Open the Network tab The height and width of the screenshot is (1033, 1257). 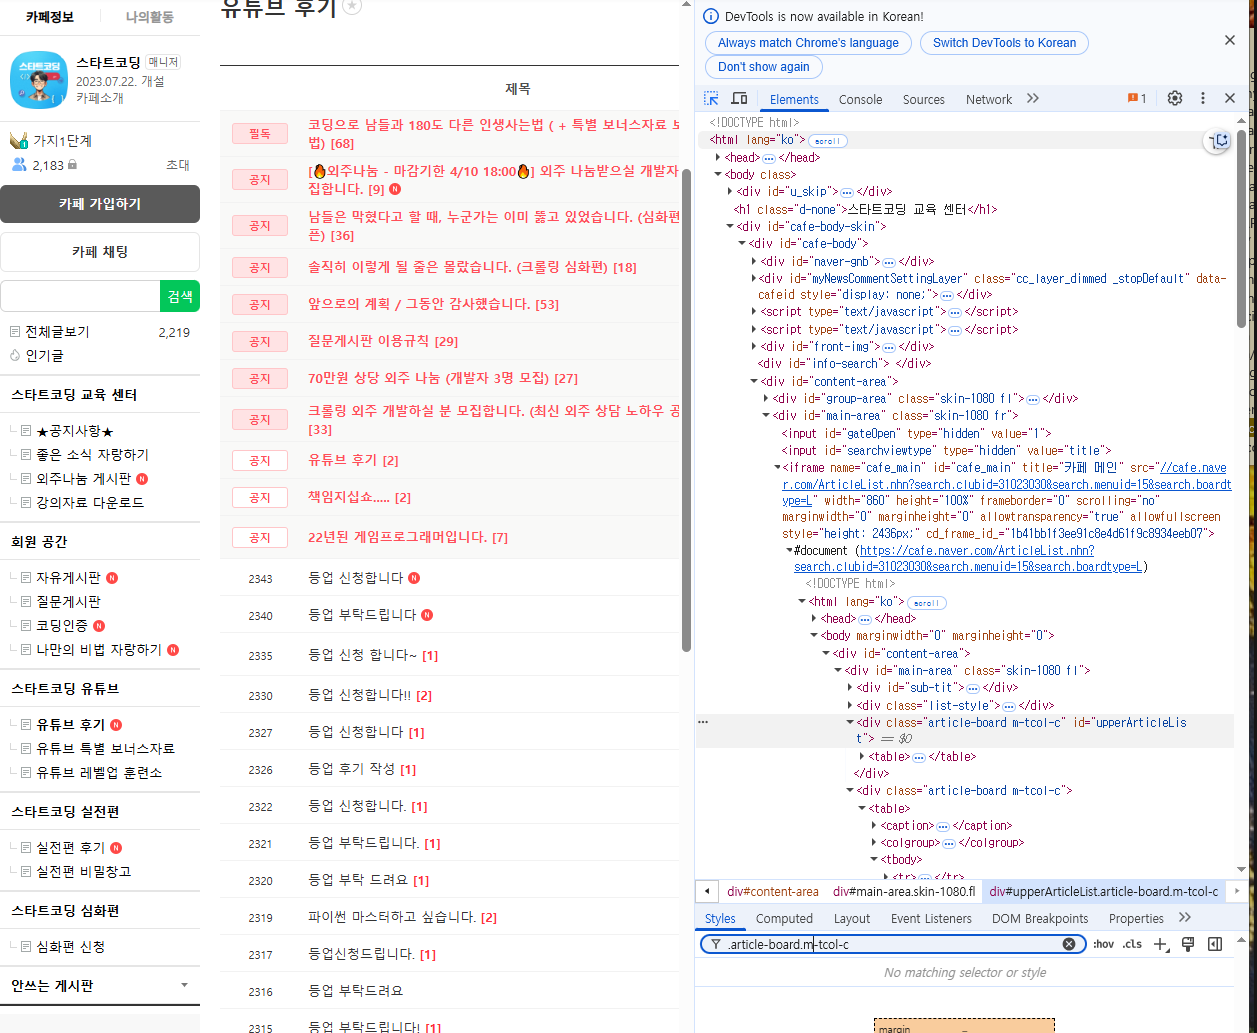pos(989,99)
